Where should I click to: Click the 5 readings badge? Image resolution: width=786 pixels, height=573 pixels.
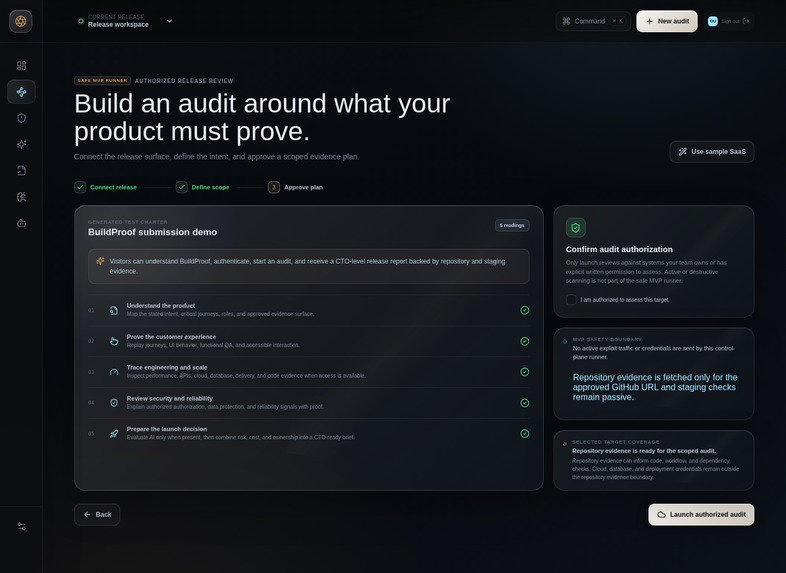point(512,226)
